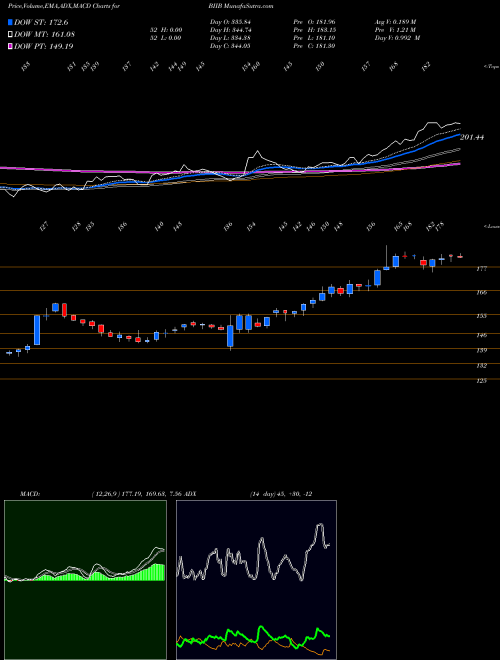This screenshot has height=660, width=500.
Task: Click the 166 price axis label
Action: (481, 292)
